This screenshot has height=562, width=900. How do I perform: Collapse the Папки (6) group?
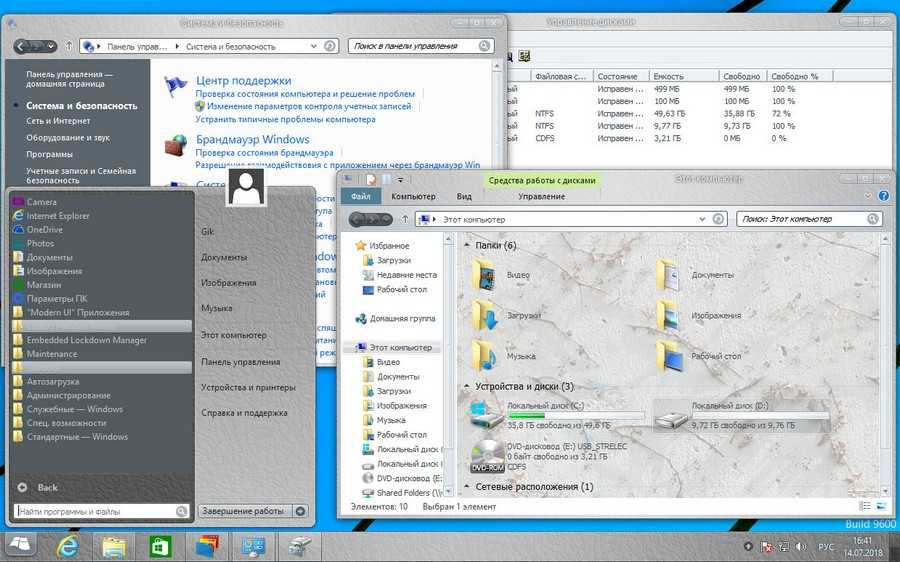point(468,245)
